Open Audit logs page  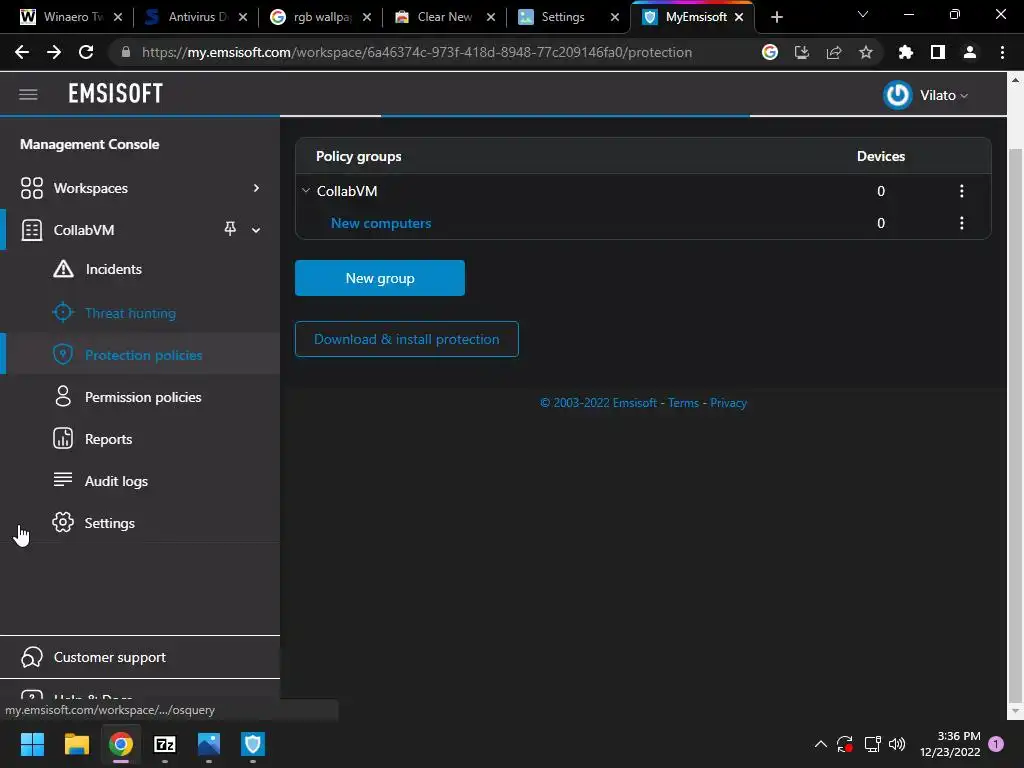[116, 481]
